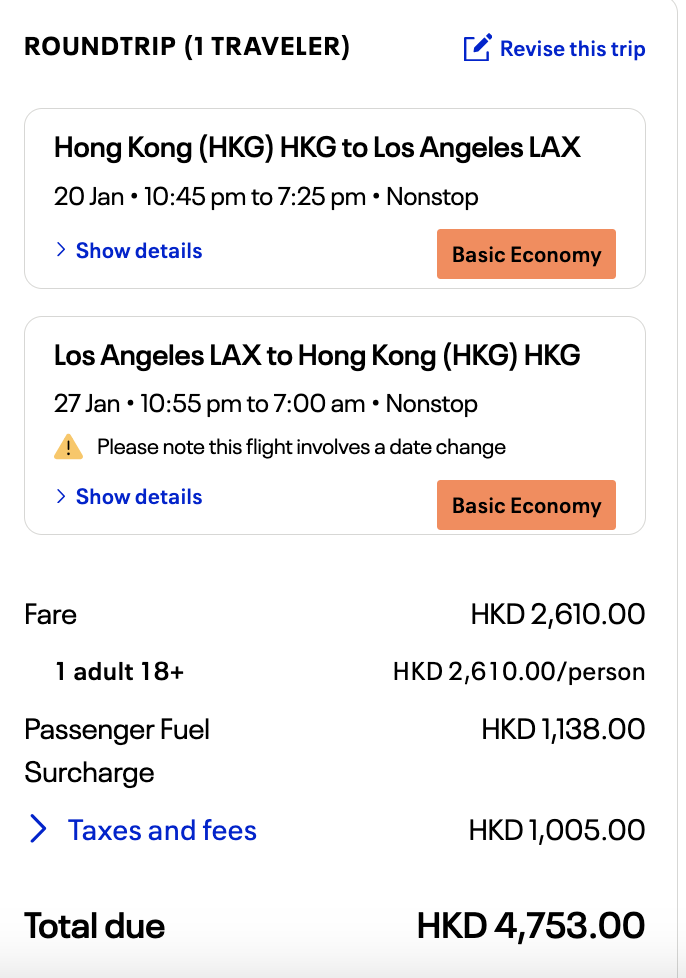Show details text for the 27 Jan flight
This screenshot has width=686, height=978.
point(139,497)
